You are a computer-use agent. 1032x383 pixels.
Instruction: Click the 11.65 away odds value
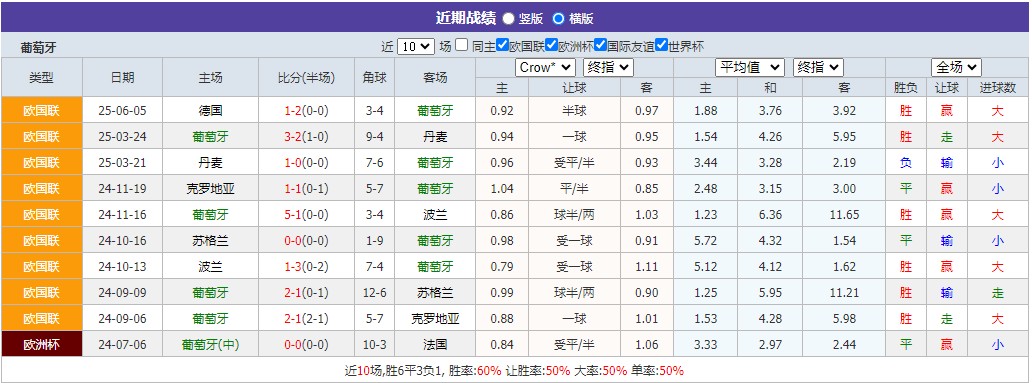[x=844, y=215]
